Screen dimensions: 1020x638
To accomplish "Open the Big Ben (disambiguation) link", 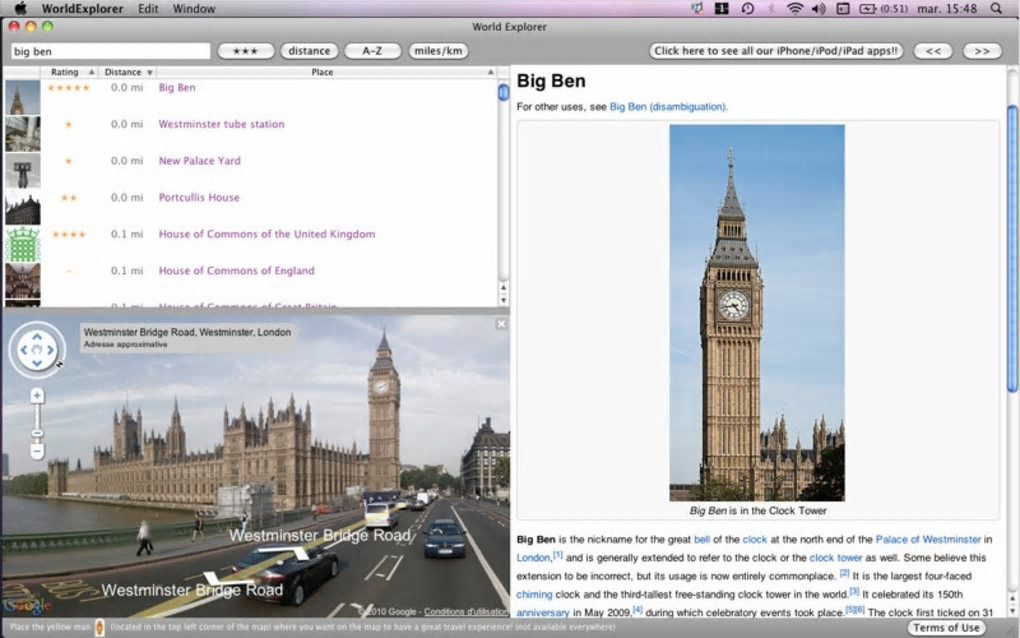I will [x=668, y=106].
